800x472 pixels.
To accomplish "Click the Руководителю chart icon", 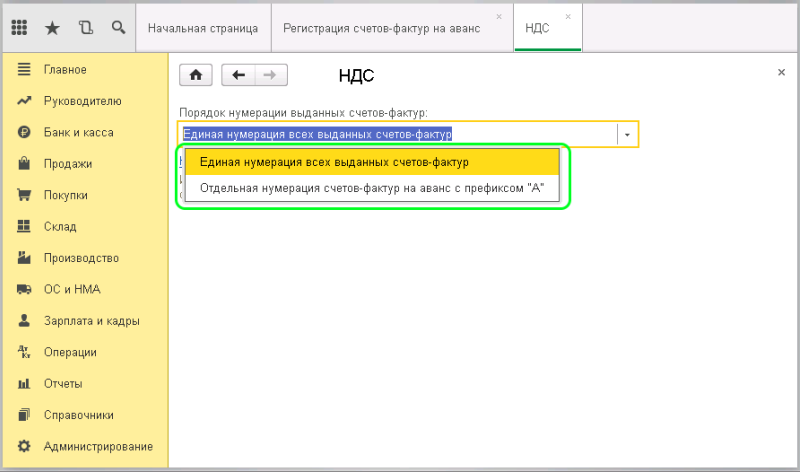I will click(x=24, y=101).
